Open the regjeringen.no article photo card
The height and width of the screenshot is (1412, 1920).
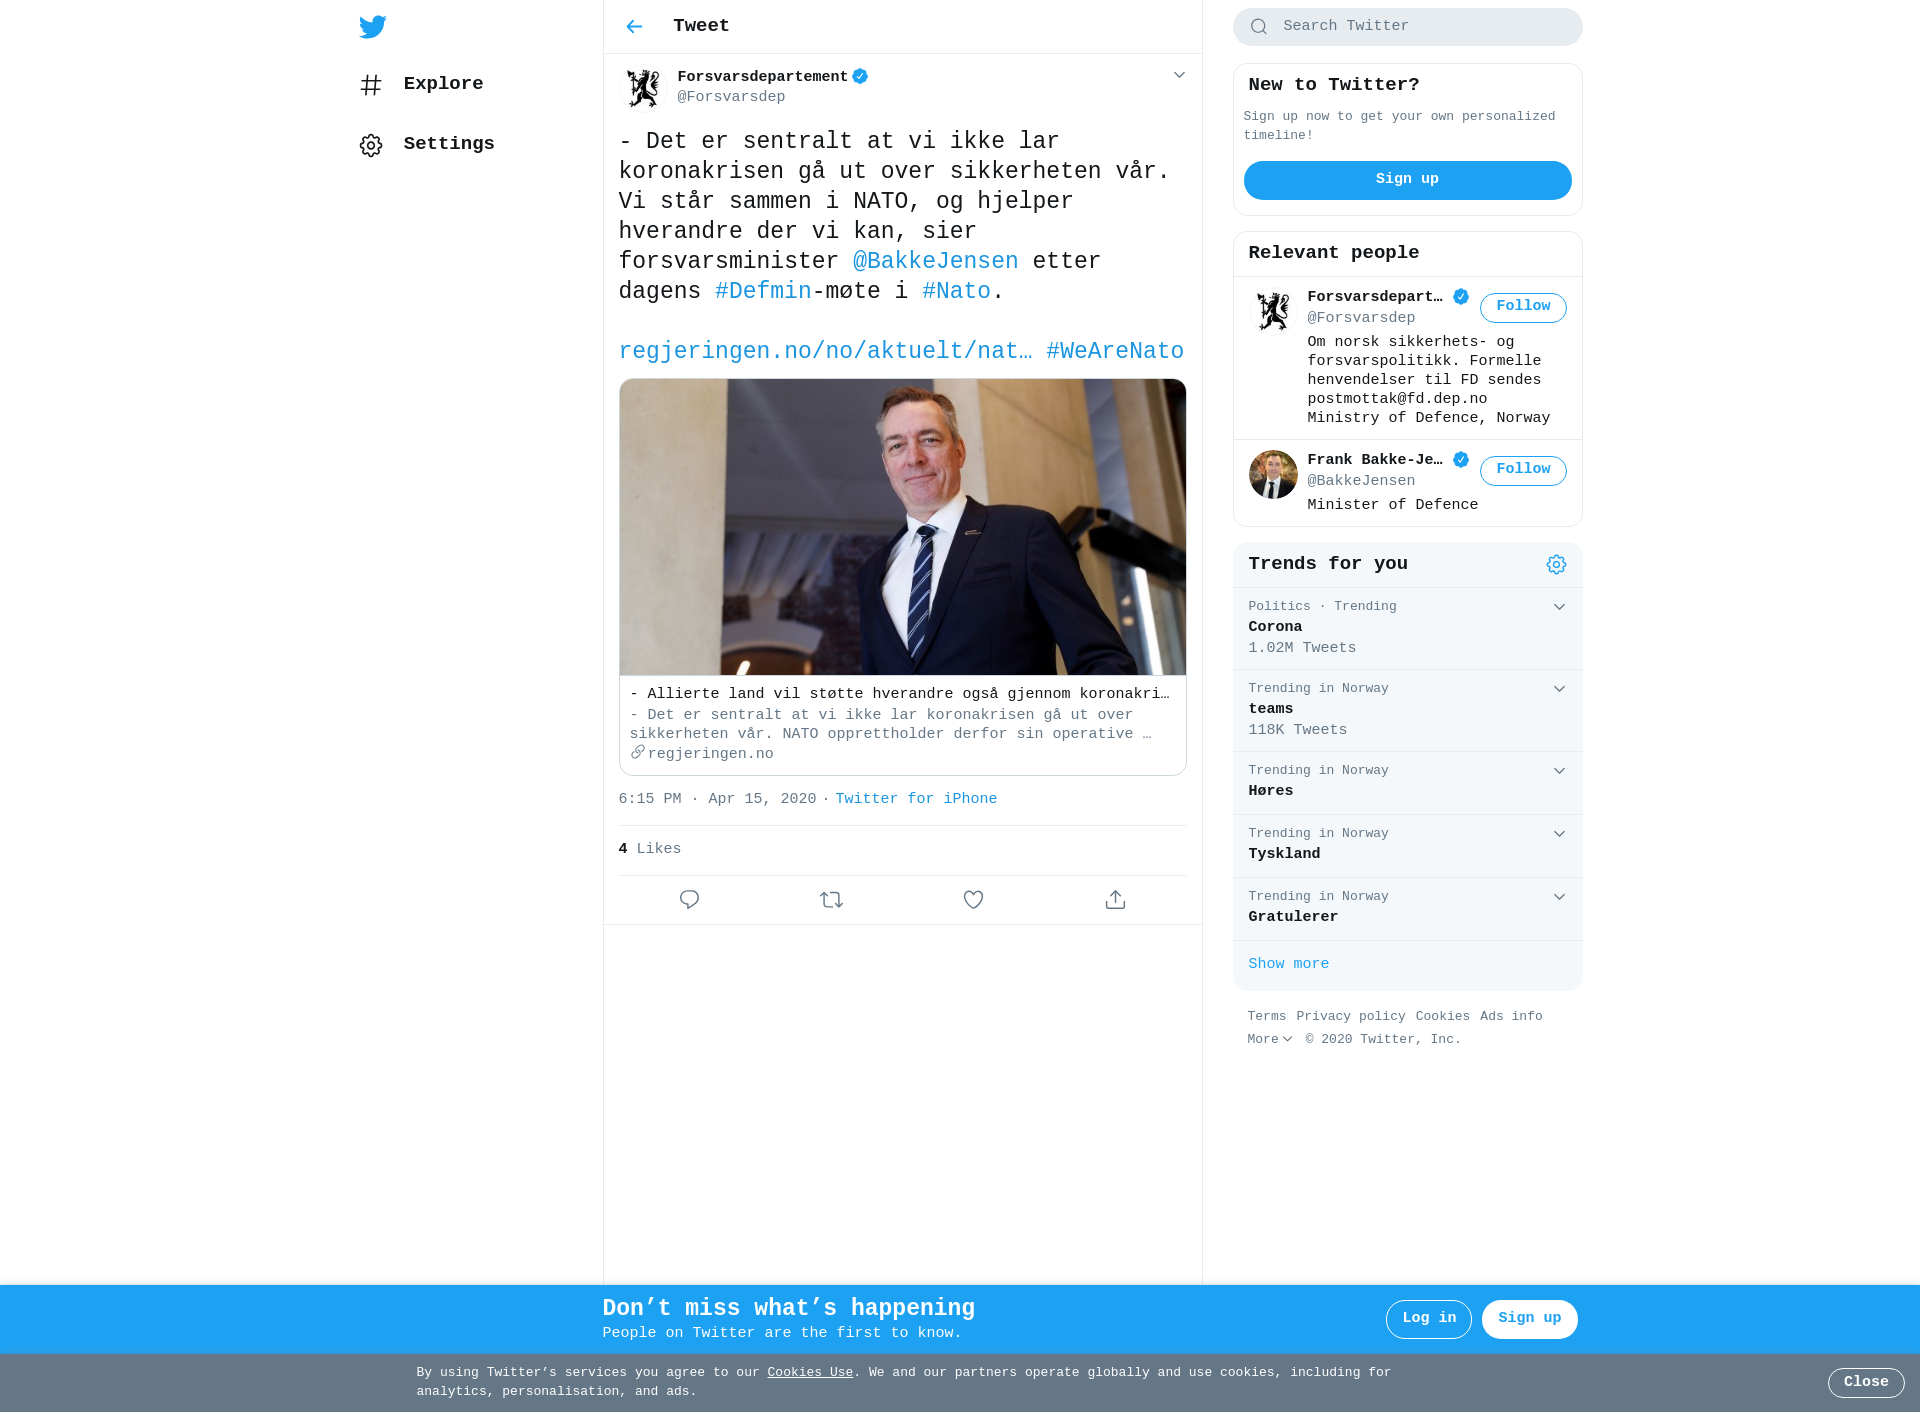902,576
